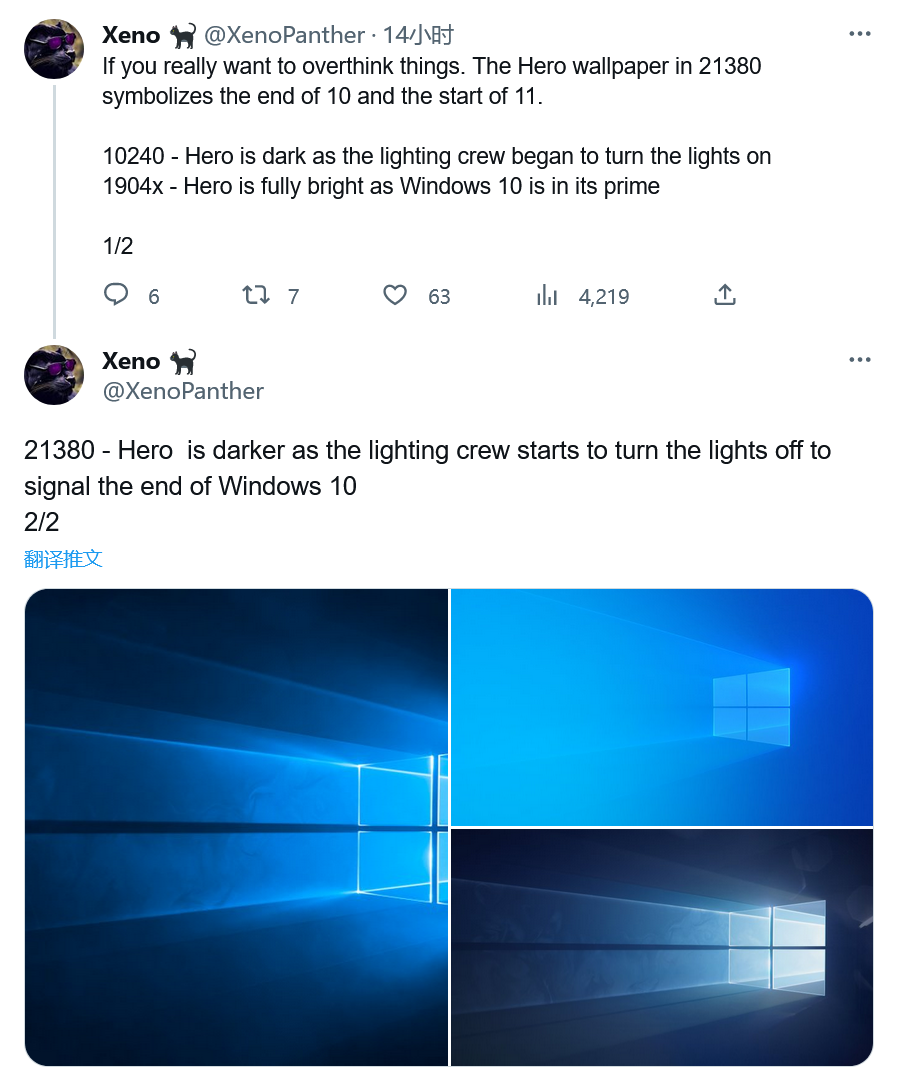Open the view analytics chart icon
The image size is (897, 1084).
click(x=547, y=295)
